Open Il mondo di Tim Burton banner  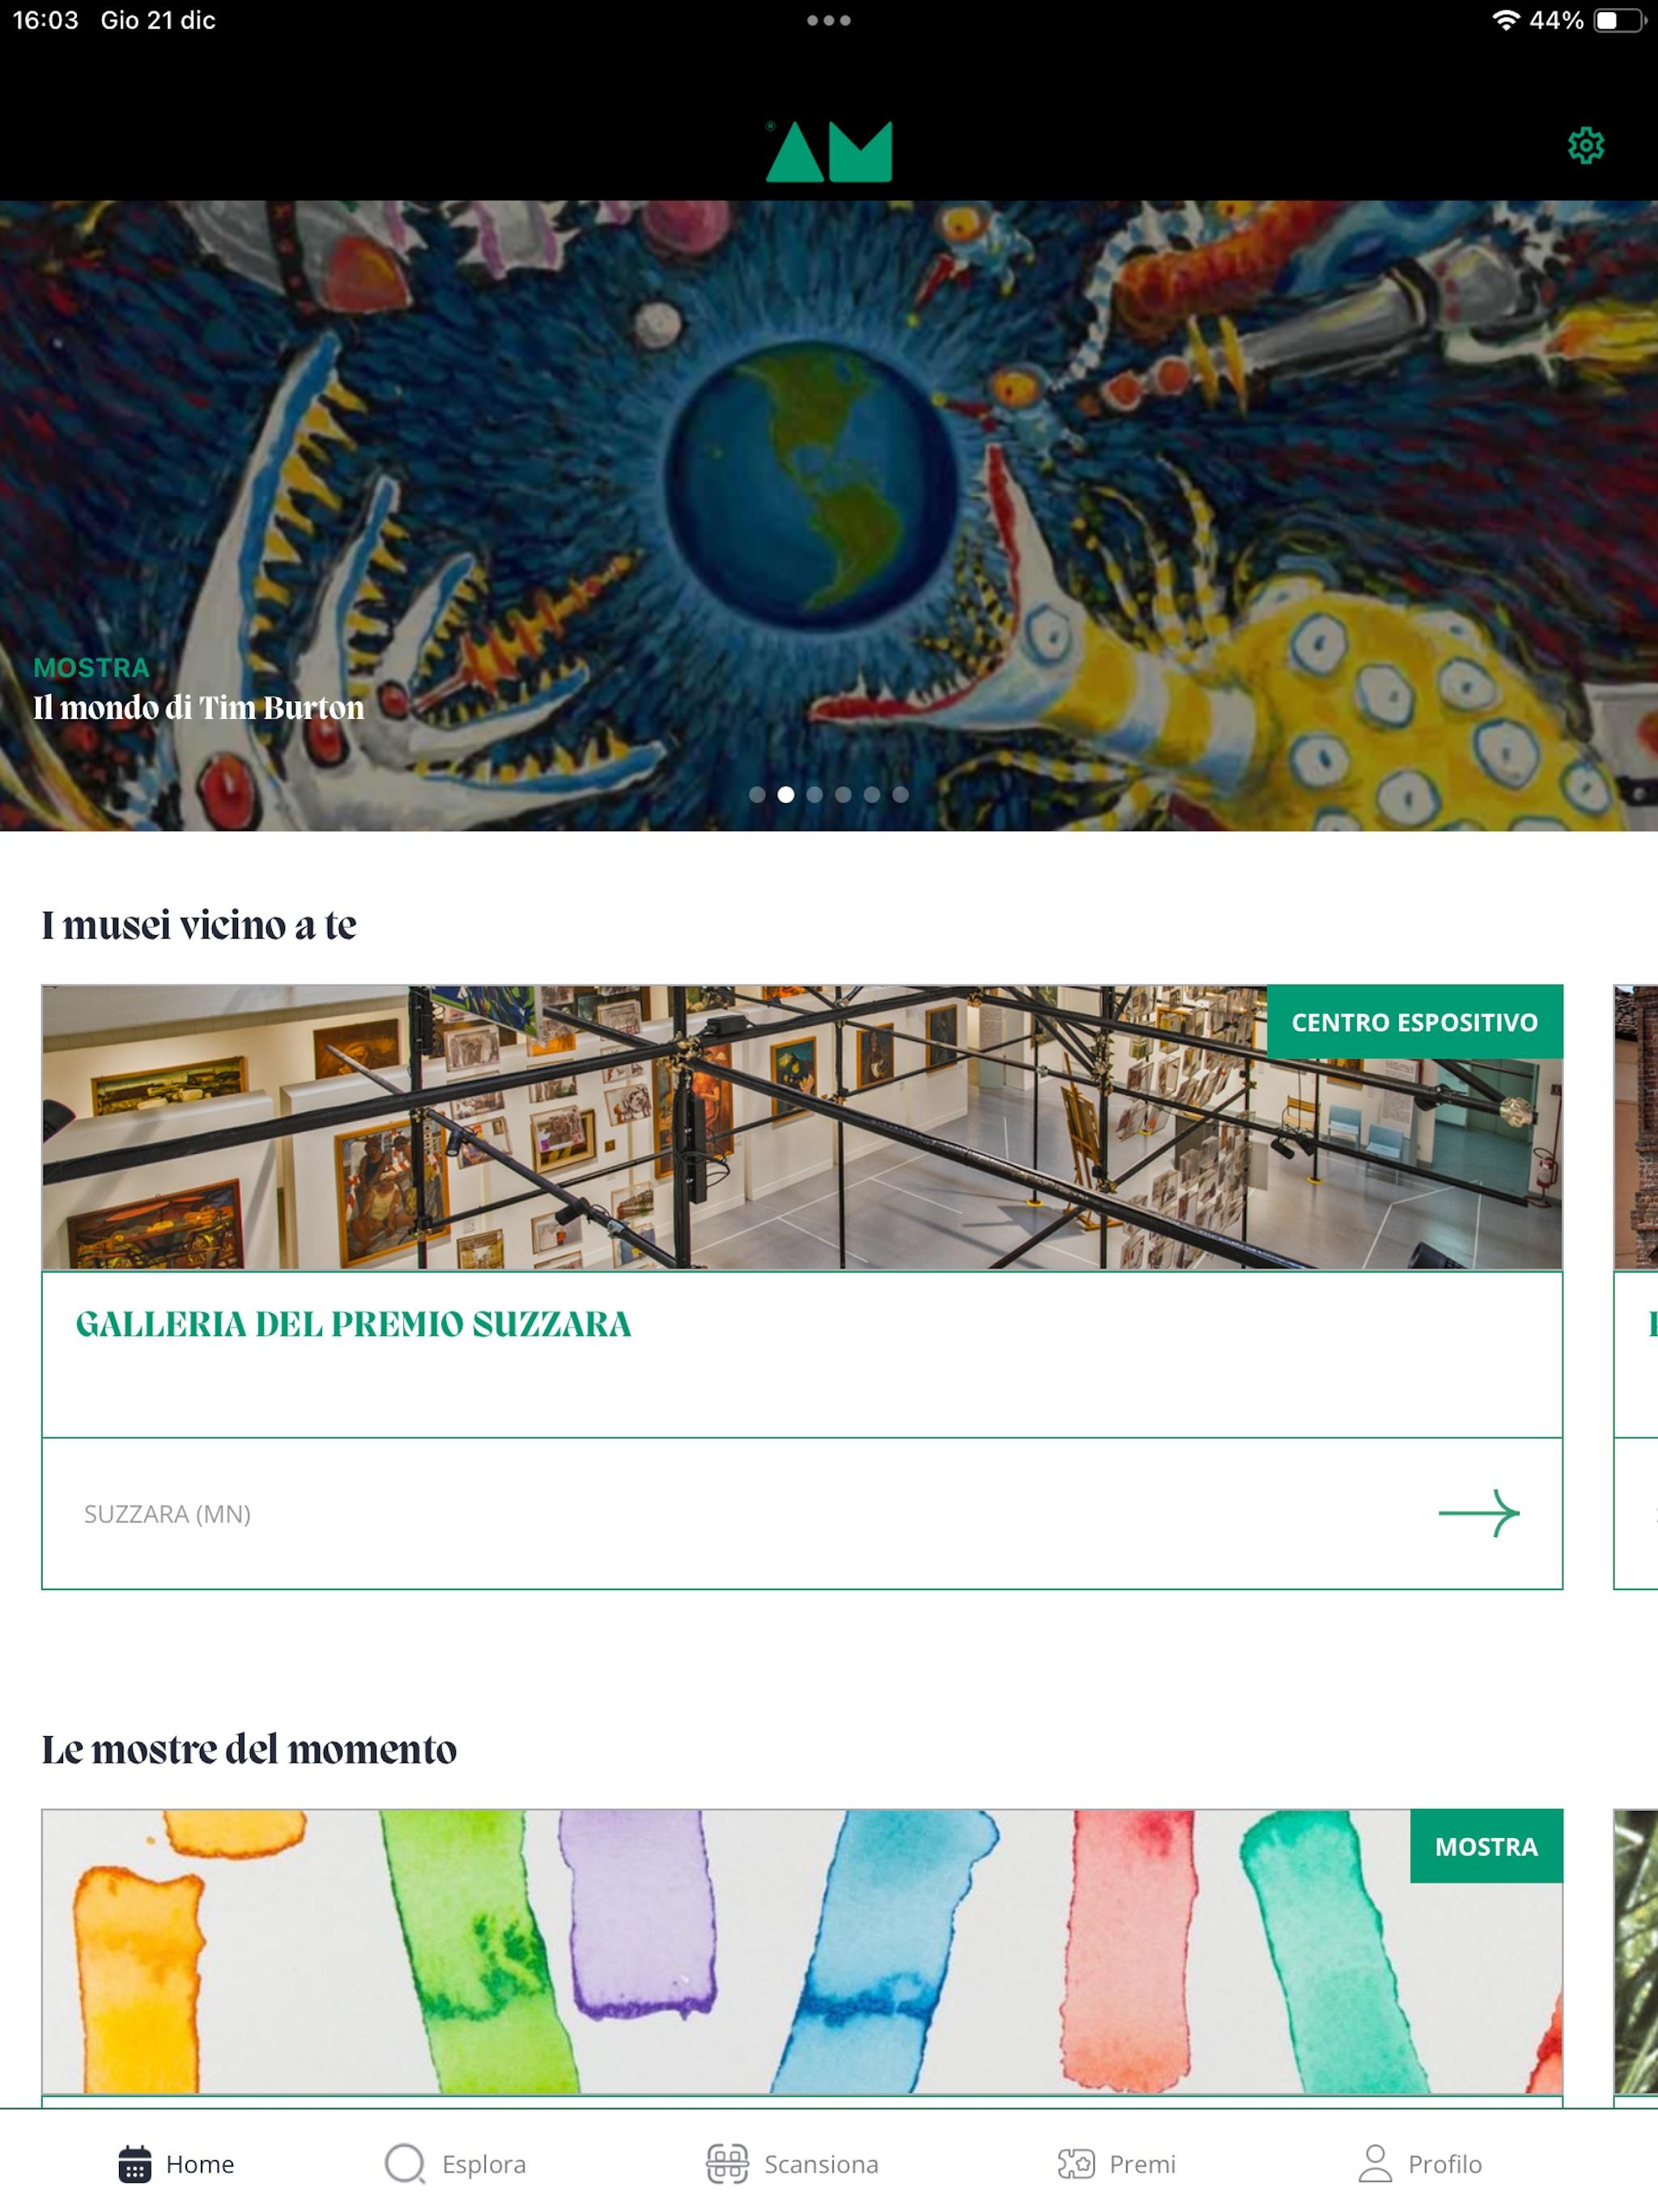(x=198, y=708)
